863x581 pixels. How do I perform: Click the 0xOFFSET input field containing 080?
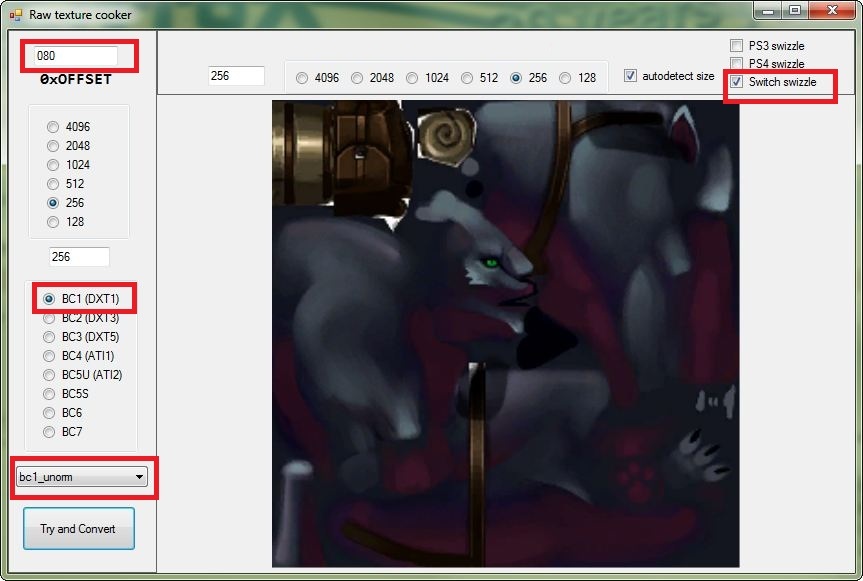pos(75,56)
